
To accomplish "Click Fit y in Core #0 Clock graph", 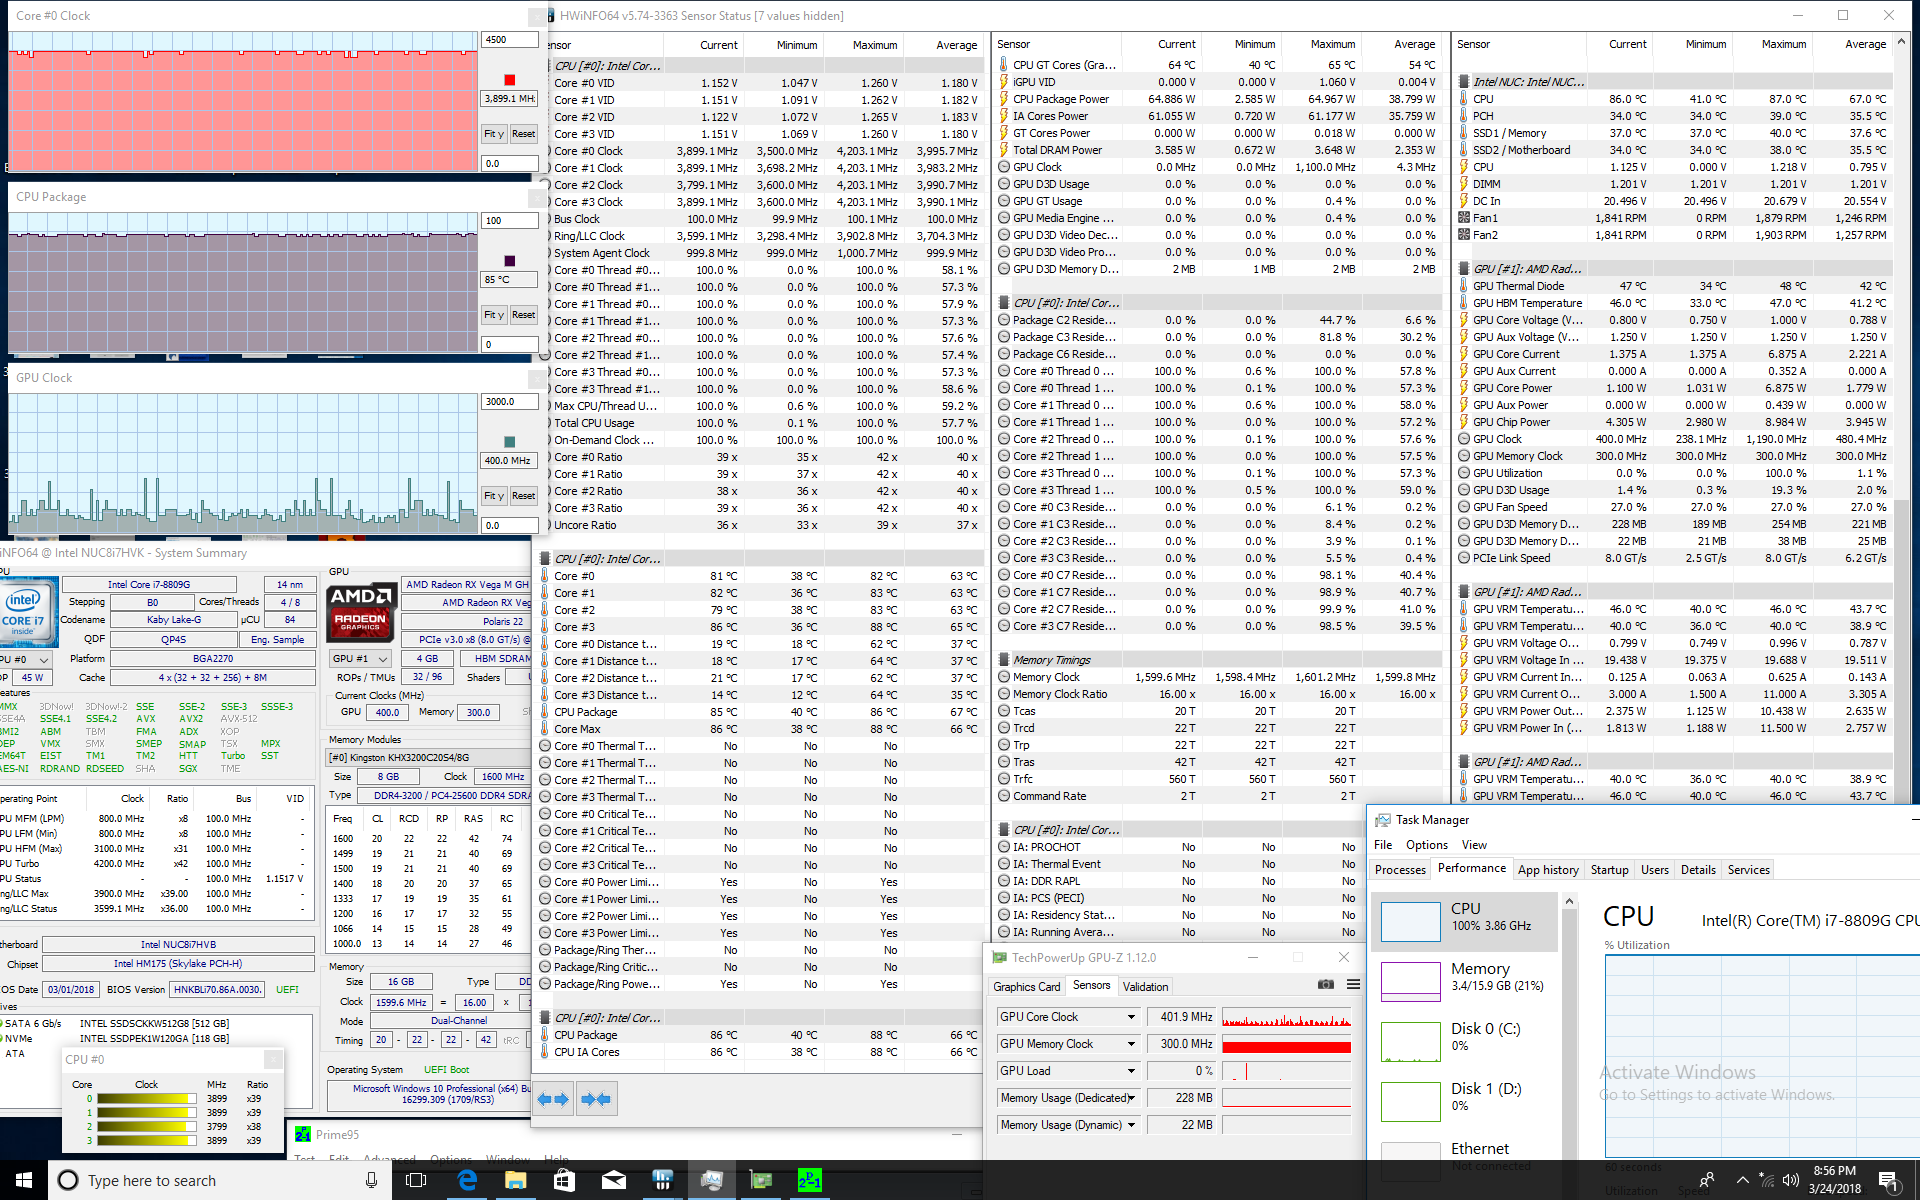I will (493, 134).
